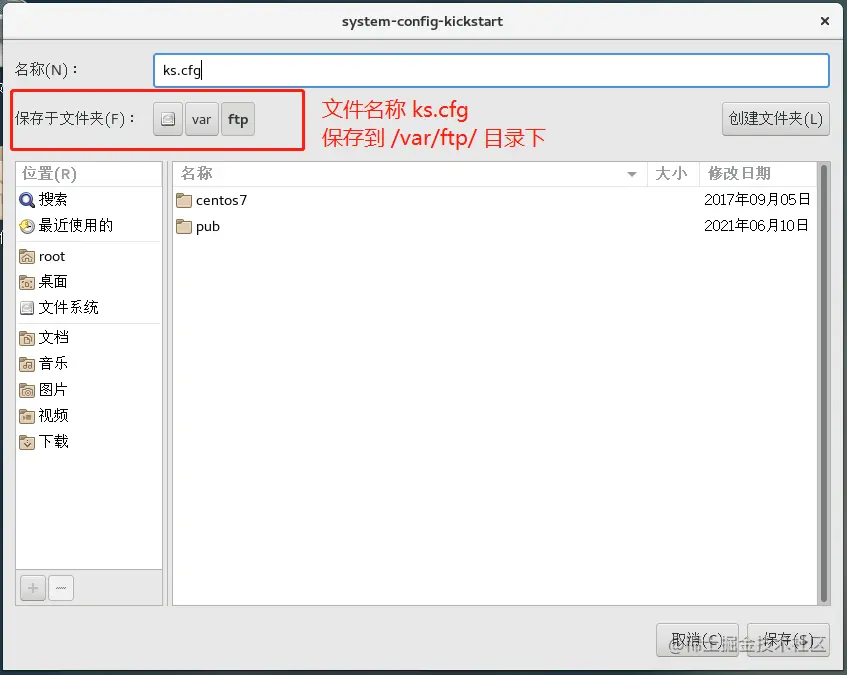Navigate to var via the breadcrumb button
The width and height of the screenshot is (847, 675).
pos(201,119)
